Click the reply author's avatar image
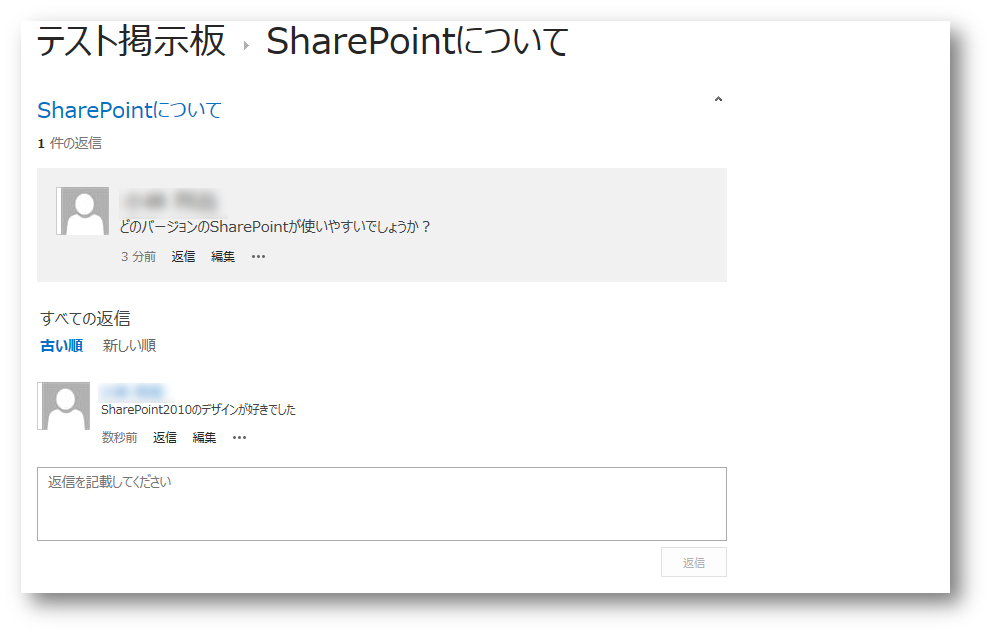992x635 pixels. click(x=64, y=406)
